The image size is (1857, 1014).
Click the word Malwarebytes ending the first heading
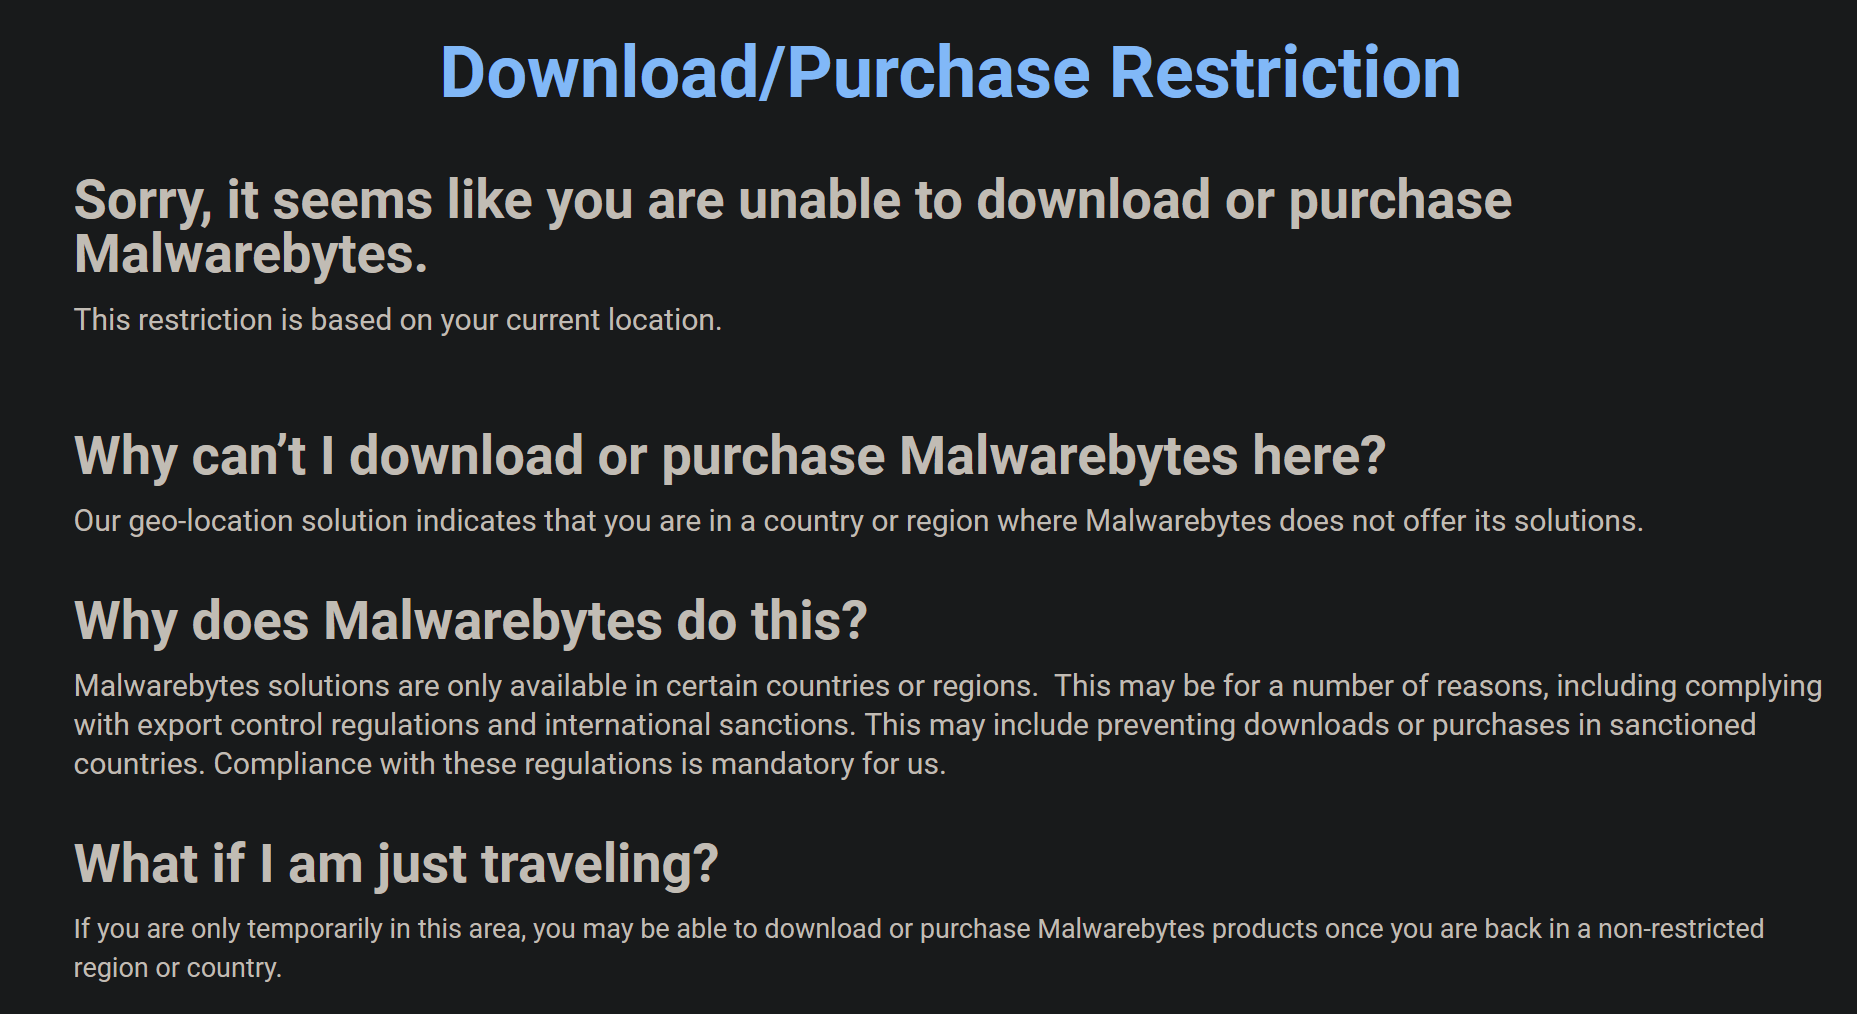pyautogui.click(x=250, y=254)
